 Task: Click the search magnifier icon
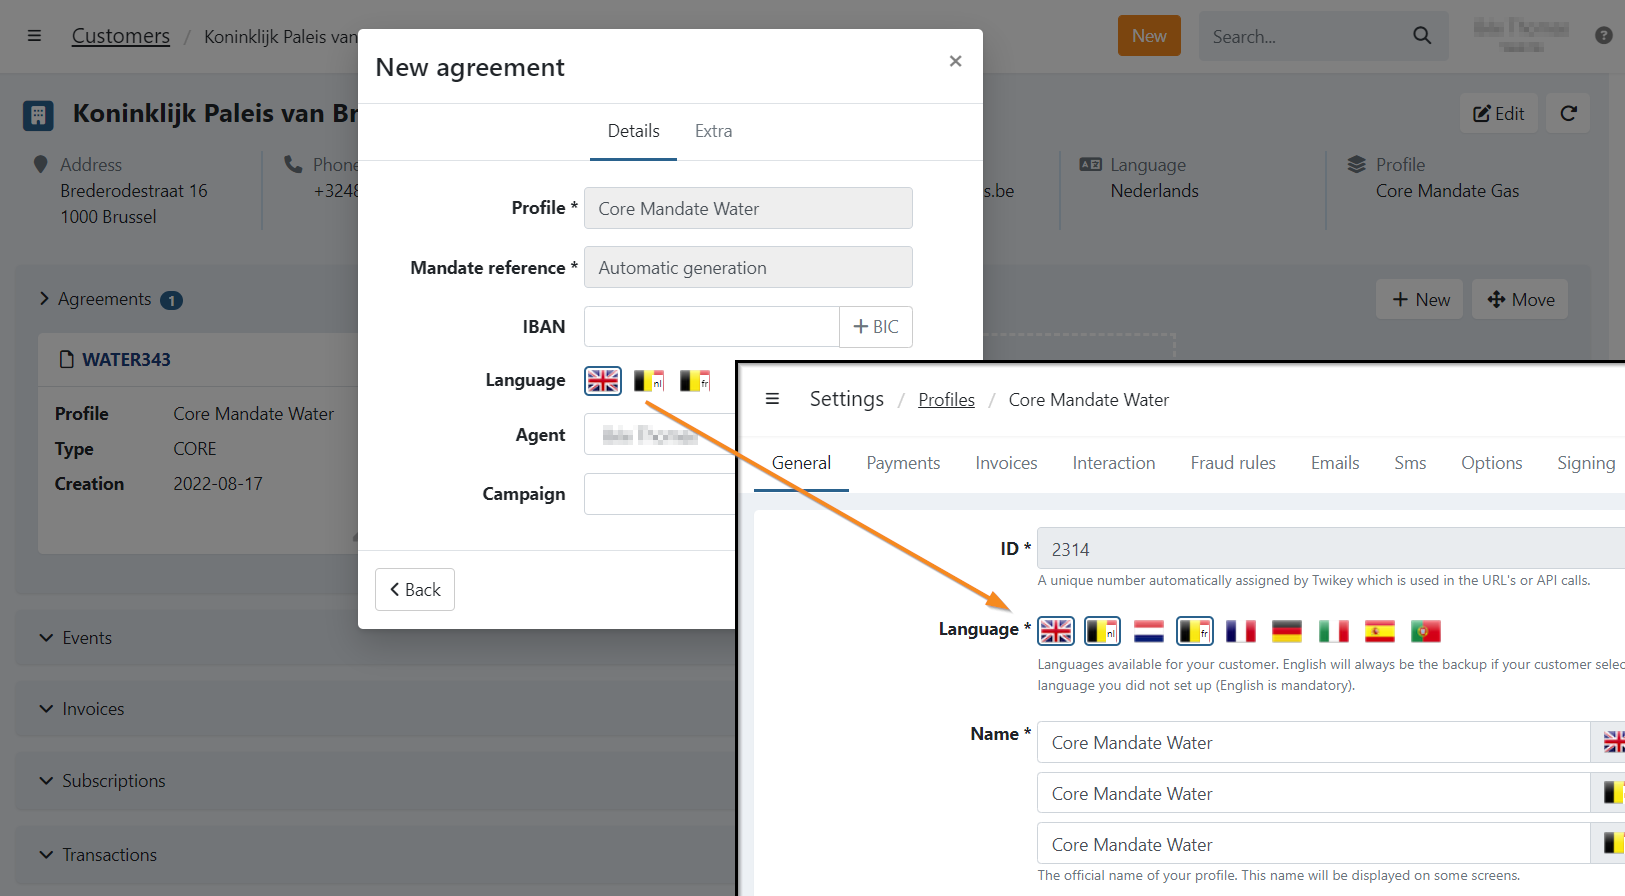(1421, 36)
